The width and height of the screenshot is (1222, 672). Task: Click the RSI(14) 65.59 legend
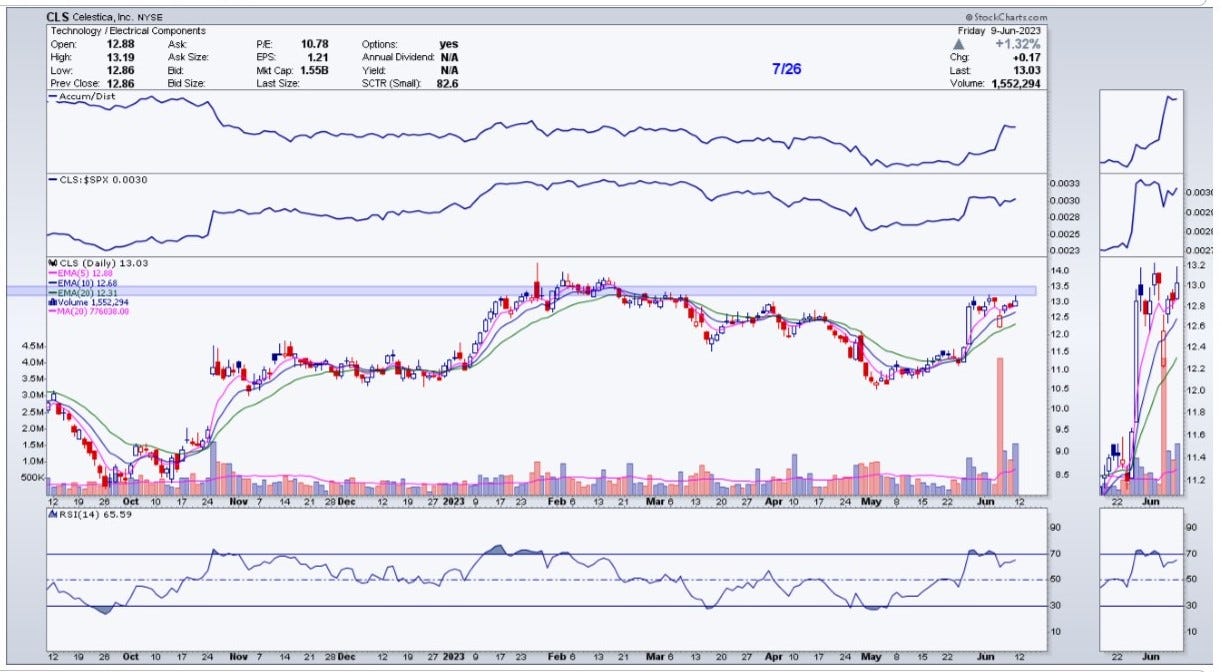pyautogui.click(x=90, y=514)
